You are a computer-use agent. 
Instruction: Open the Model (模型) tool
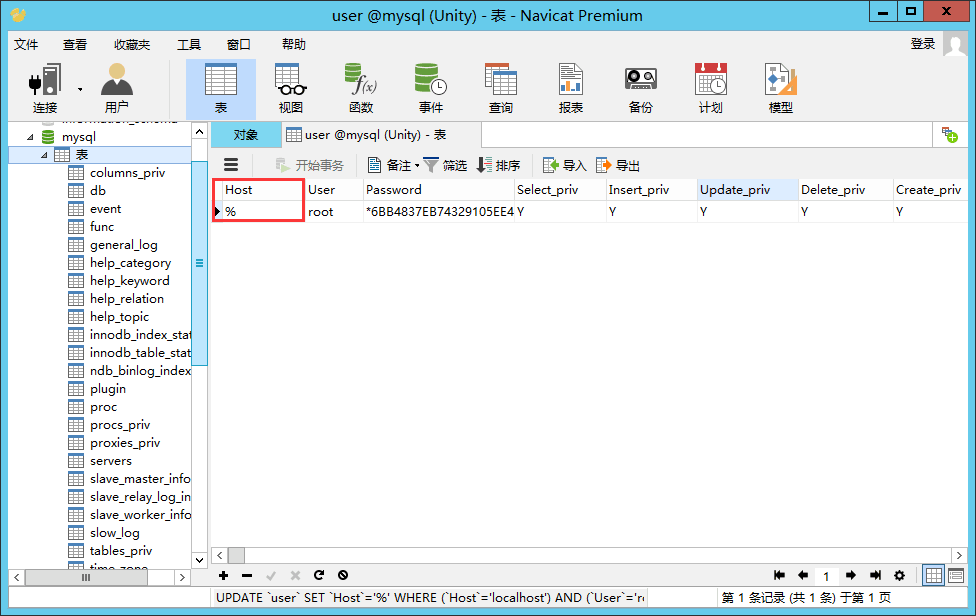point(780,87)
